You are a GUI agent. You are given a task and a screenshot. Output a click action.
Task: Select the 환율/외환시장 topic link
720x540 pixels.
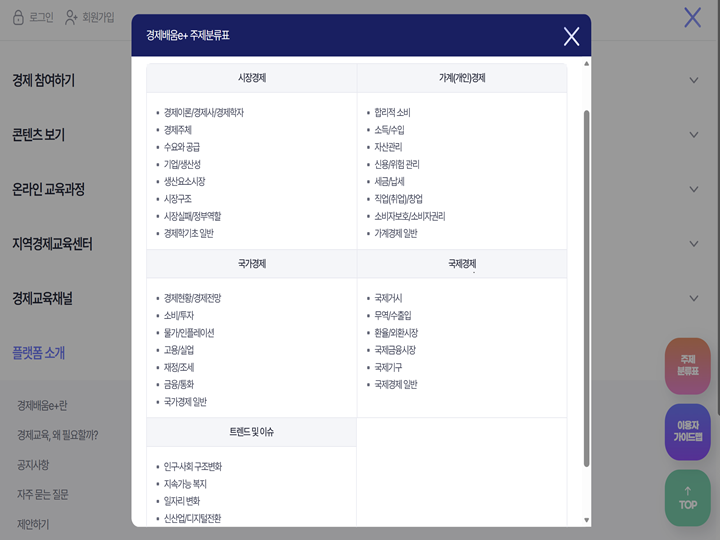click(395, 333)
